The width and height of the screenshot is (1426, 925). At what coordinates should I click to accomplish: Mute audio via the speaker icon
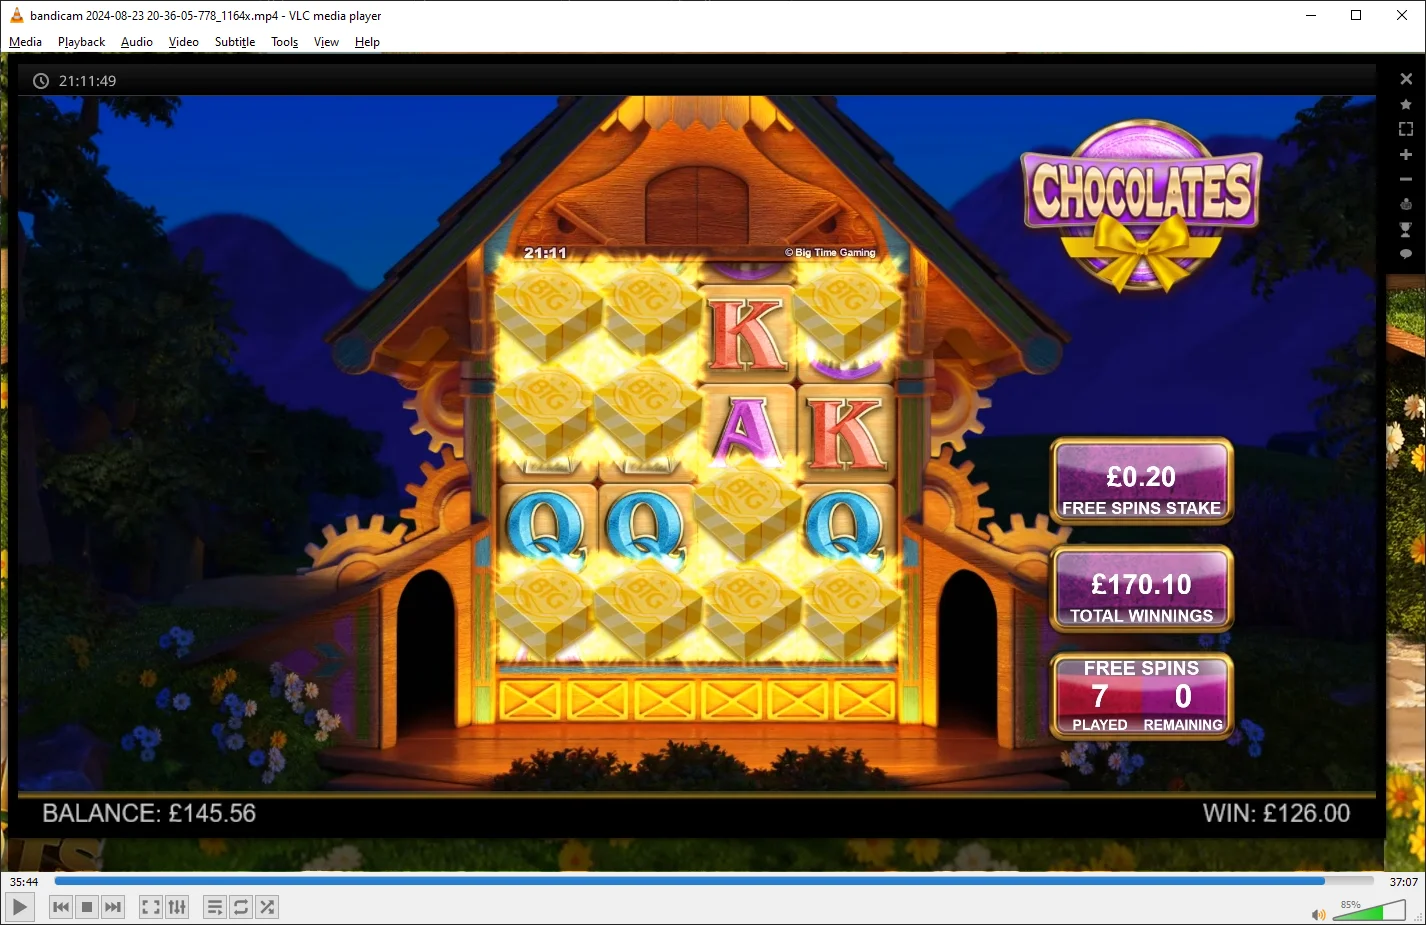point(1319,914)
